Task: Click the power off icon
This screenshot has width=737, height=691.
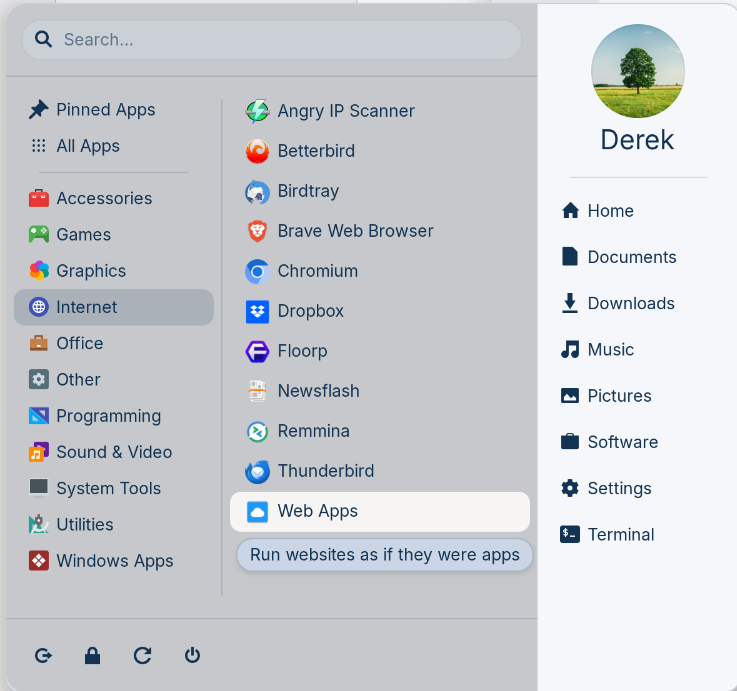Action: (193, 655)
